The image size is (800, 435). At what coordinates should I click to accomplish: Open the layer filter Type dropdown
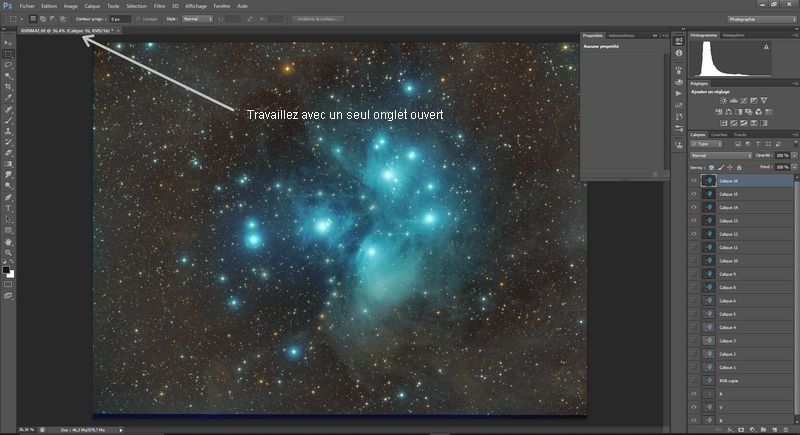tap(706, 144)
